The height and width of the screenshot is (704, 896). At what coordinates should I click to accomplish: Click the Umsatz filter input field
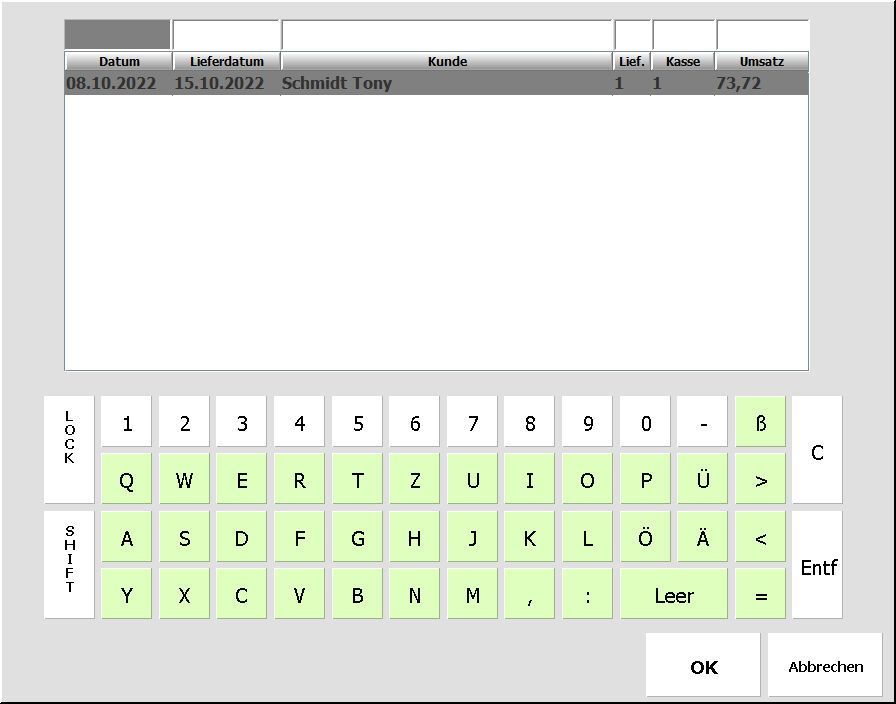(x=762, y=35)
